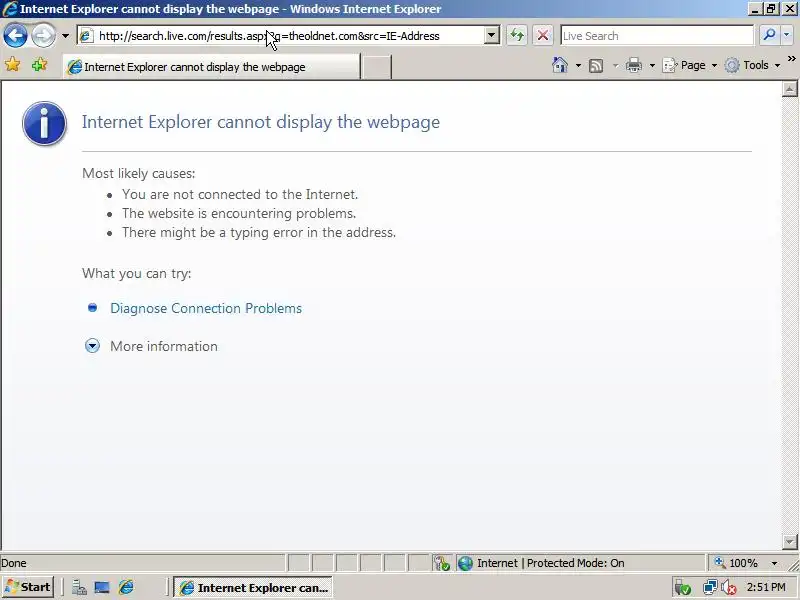Open the Page menu

689,65
